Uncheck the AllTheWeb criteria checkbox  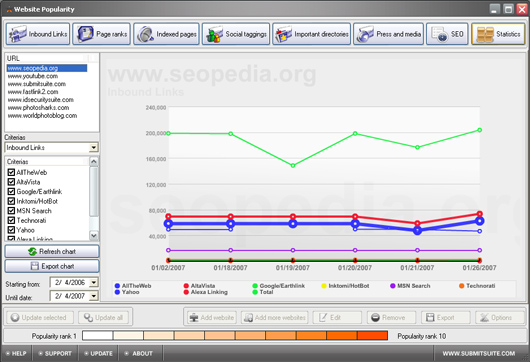(11, 172)
